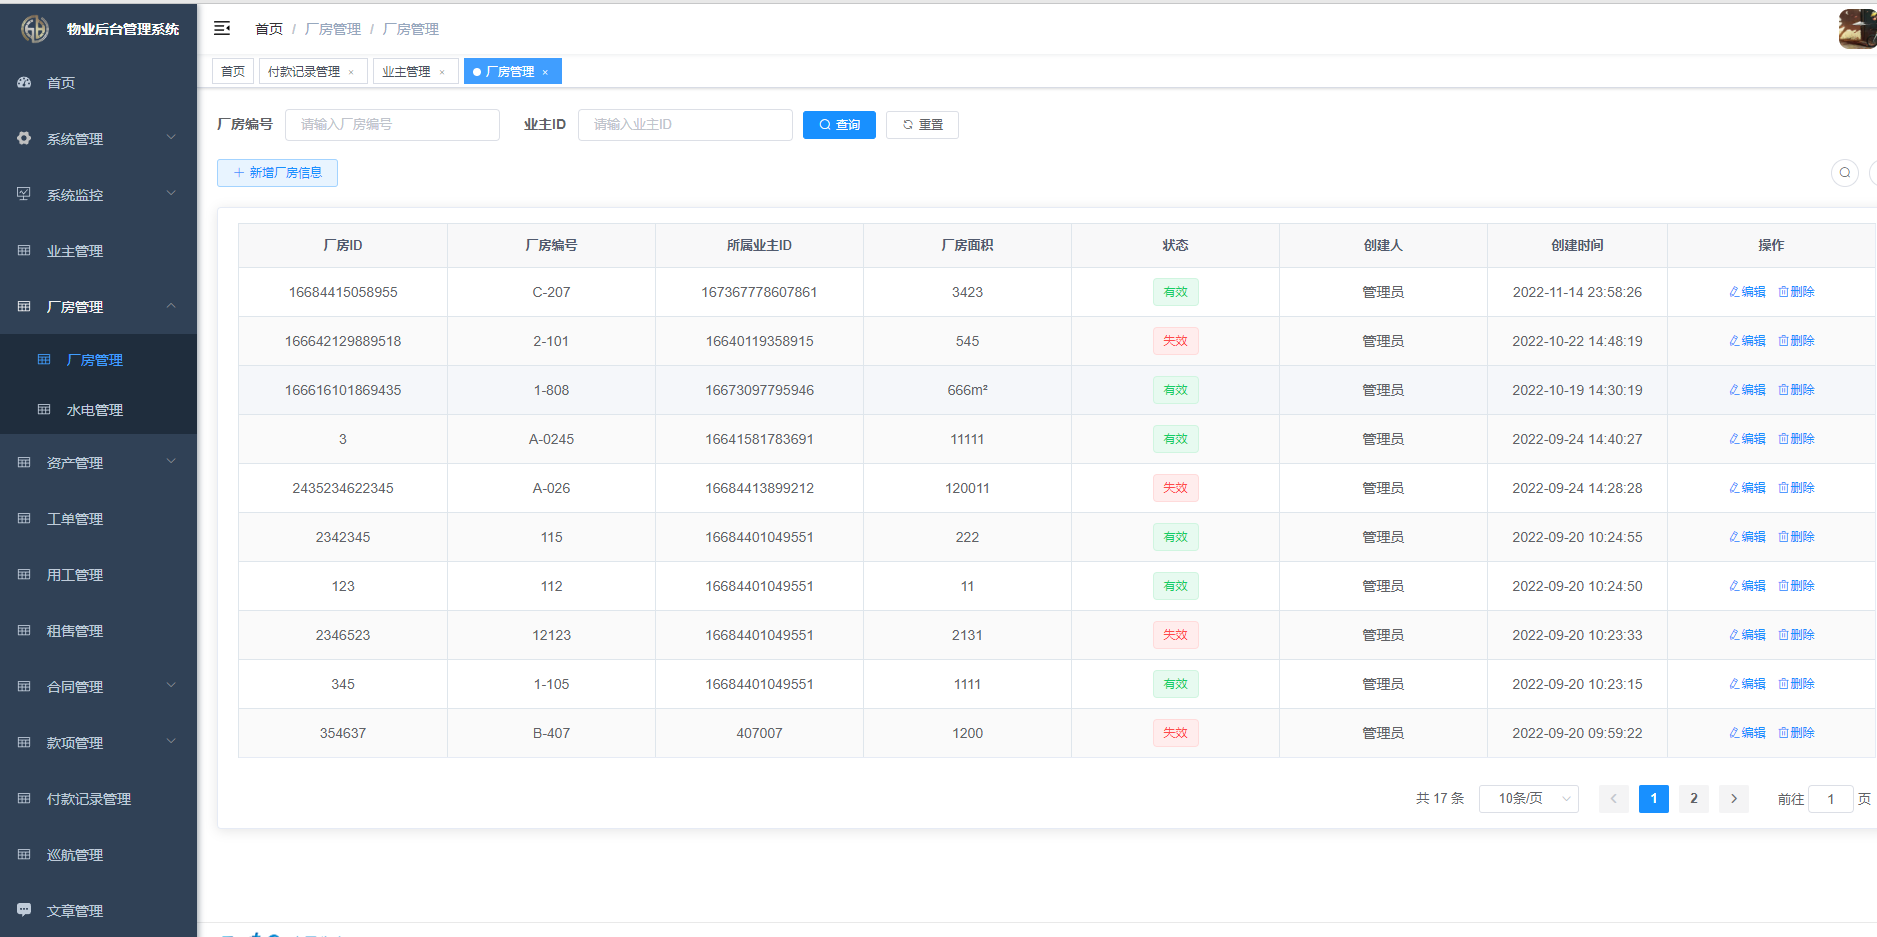Screen dimensions: 1877x937
Task: Edit the 1-808 factory row
Action: (1747, 390)
